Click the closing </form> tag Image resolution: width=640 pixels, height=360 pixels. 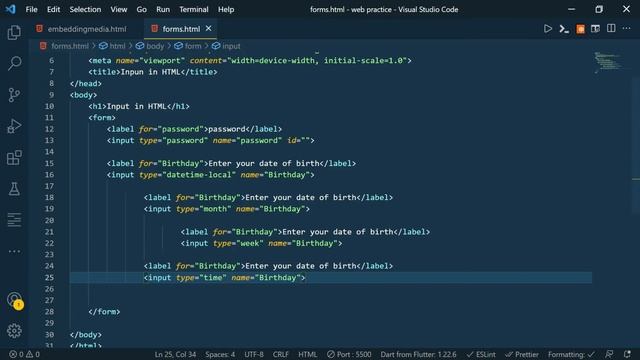tap(104, 312)
